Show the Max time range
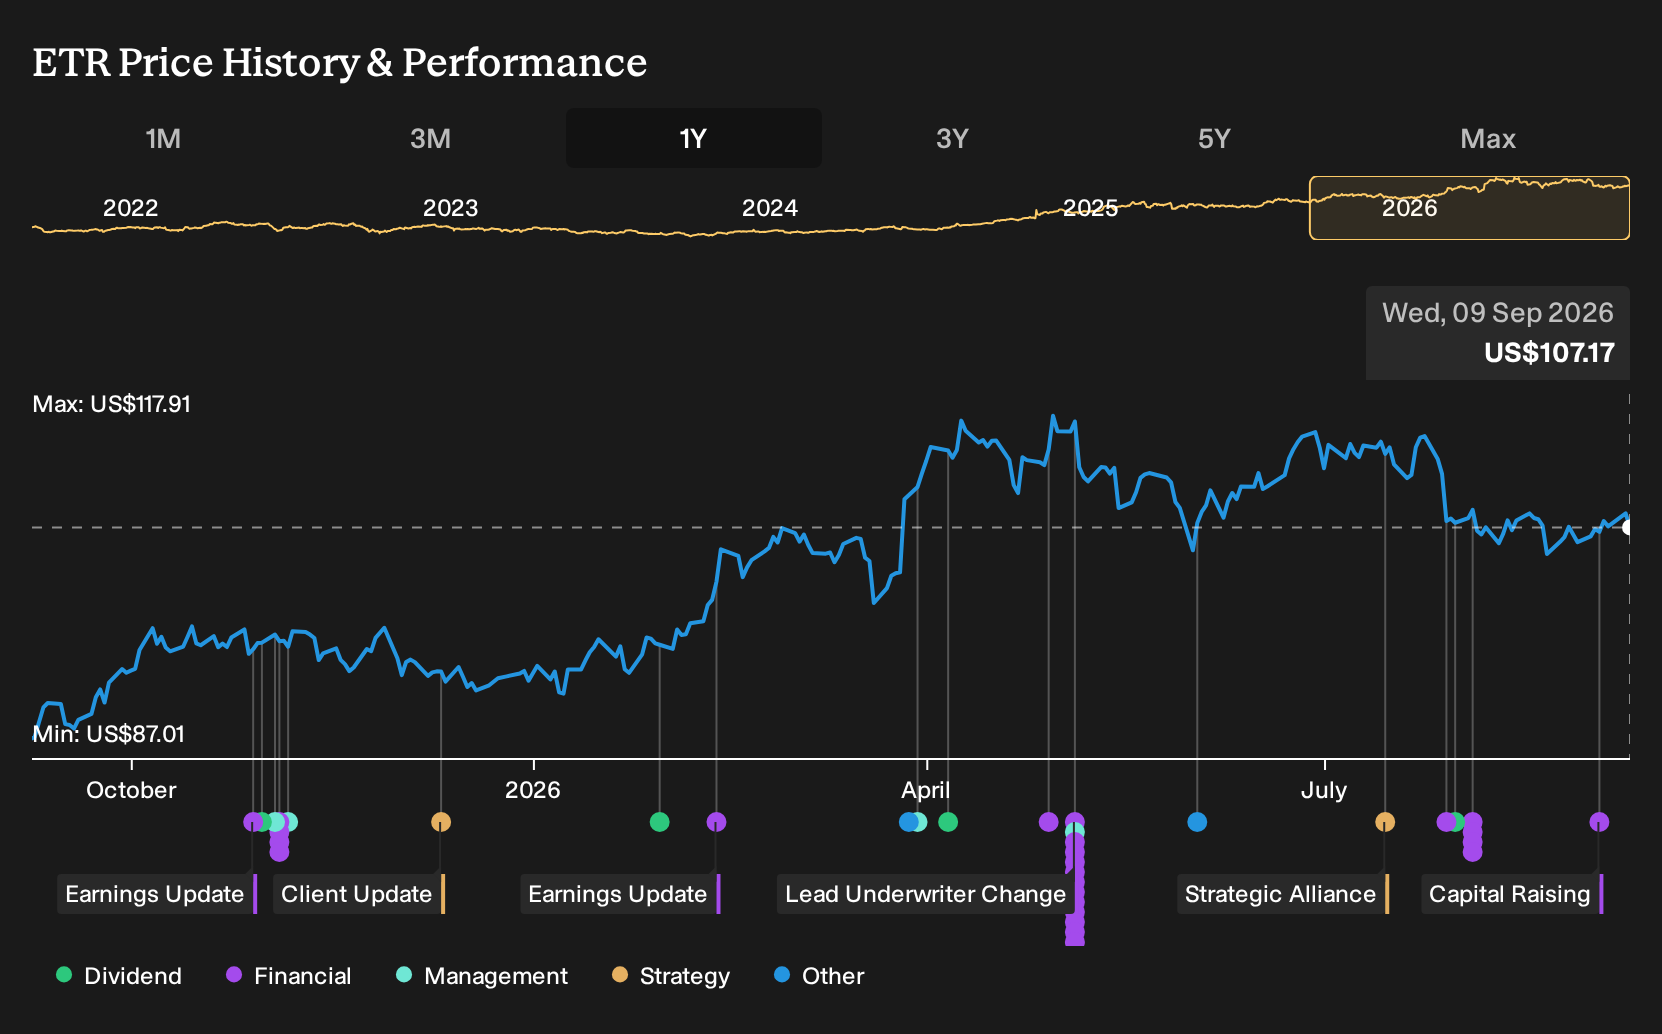This screenshot has width=1662, height=1034. 1488,138
